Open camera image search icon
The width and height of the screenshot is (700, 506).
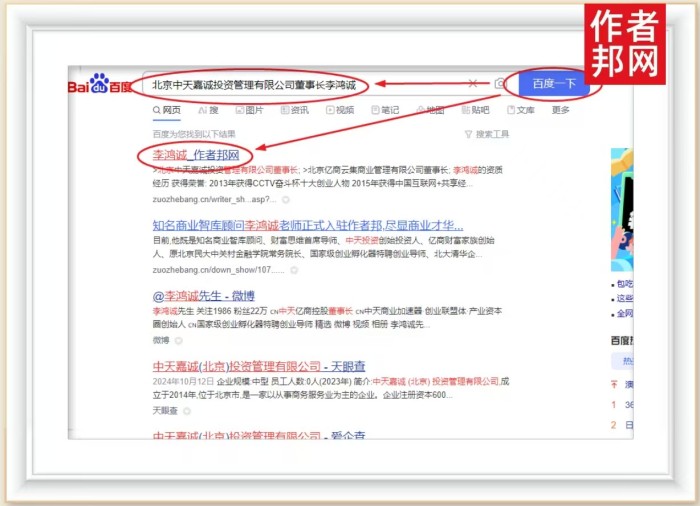click(499, 84)
